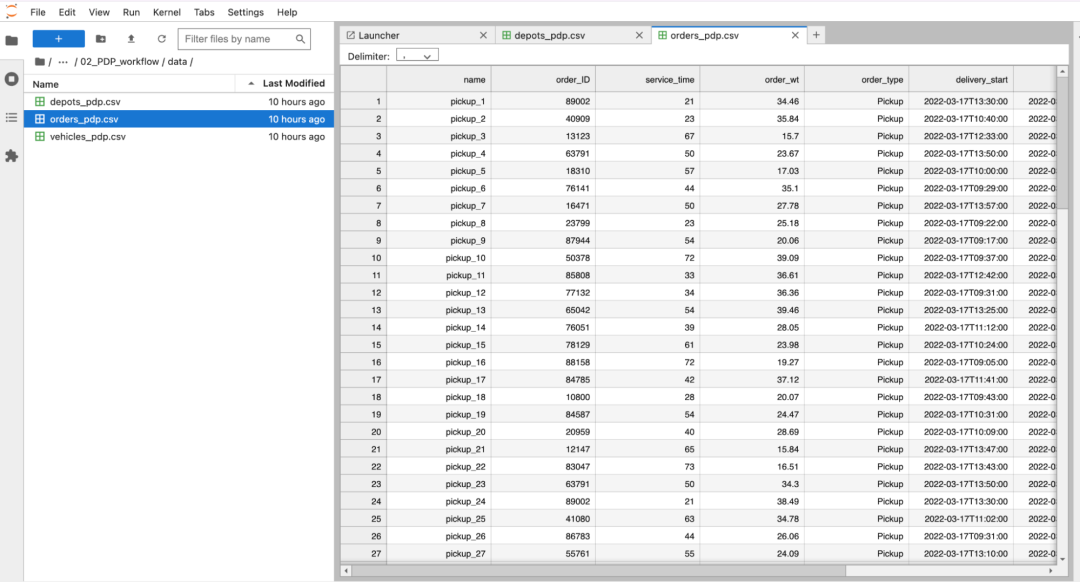Refresh the file list

click(161, 39)
